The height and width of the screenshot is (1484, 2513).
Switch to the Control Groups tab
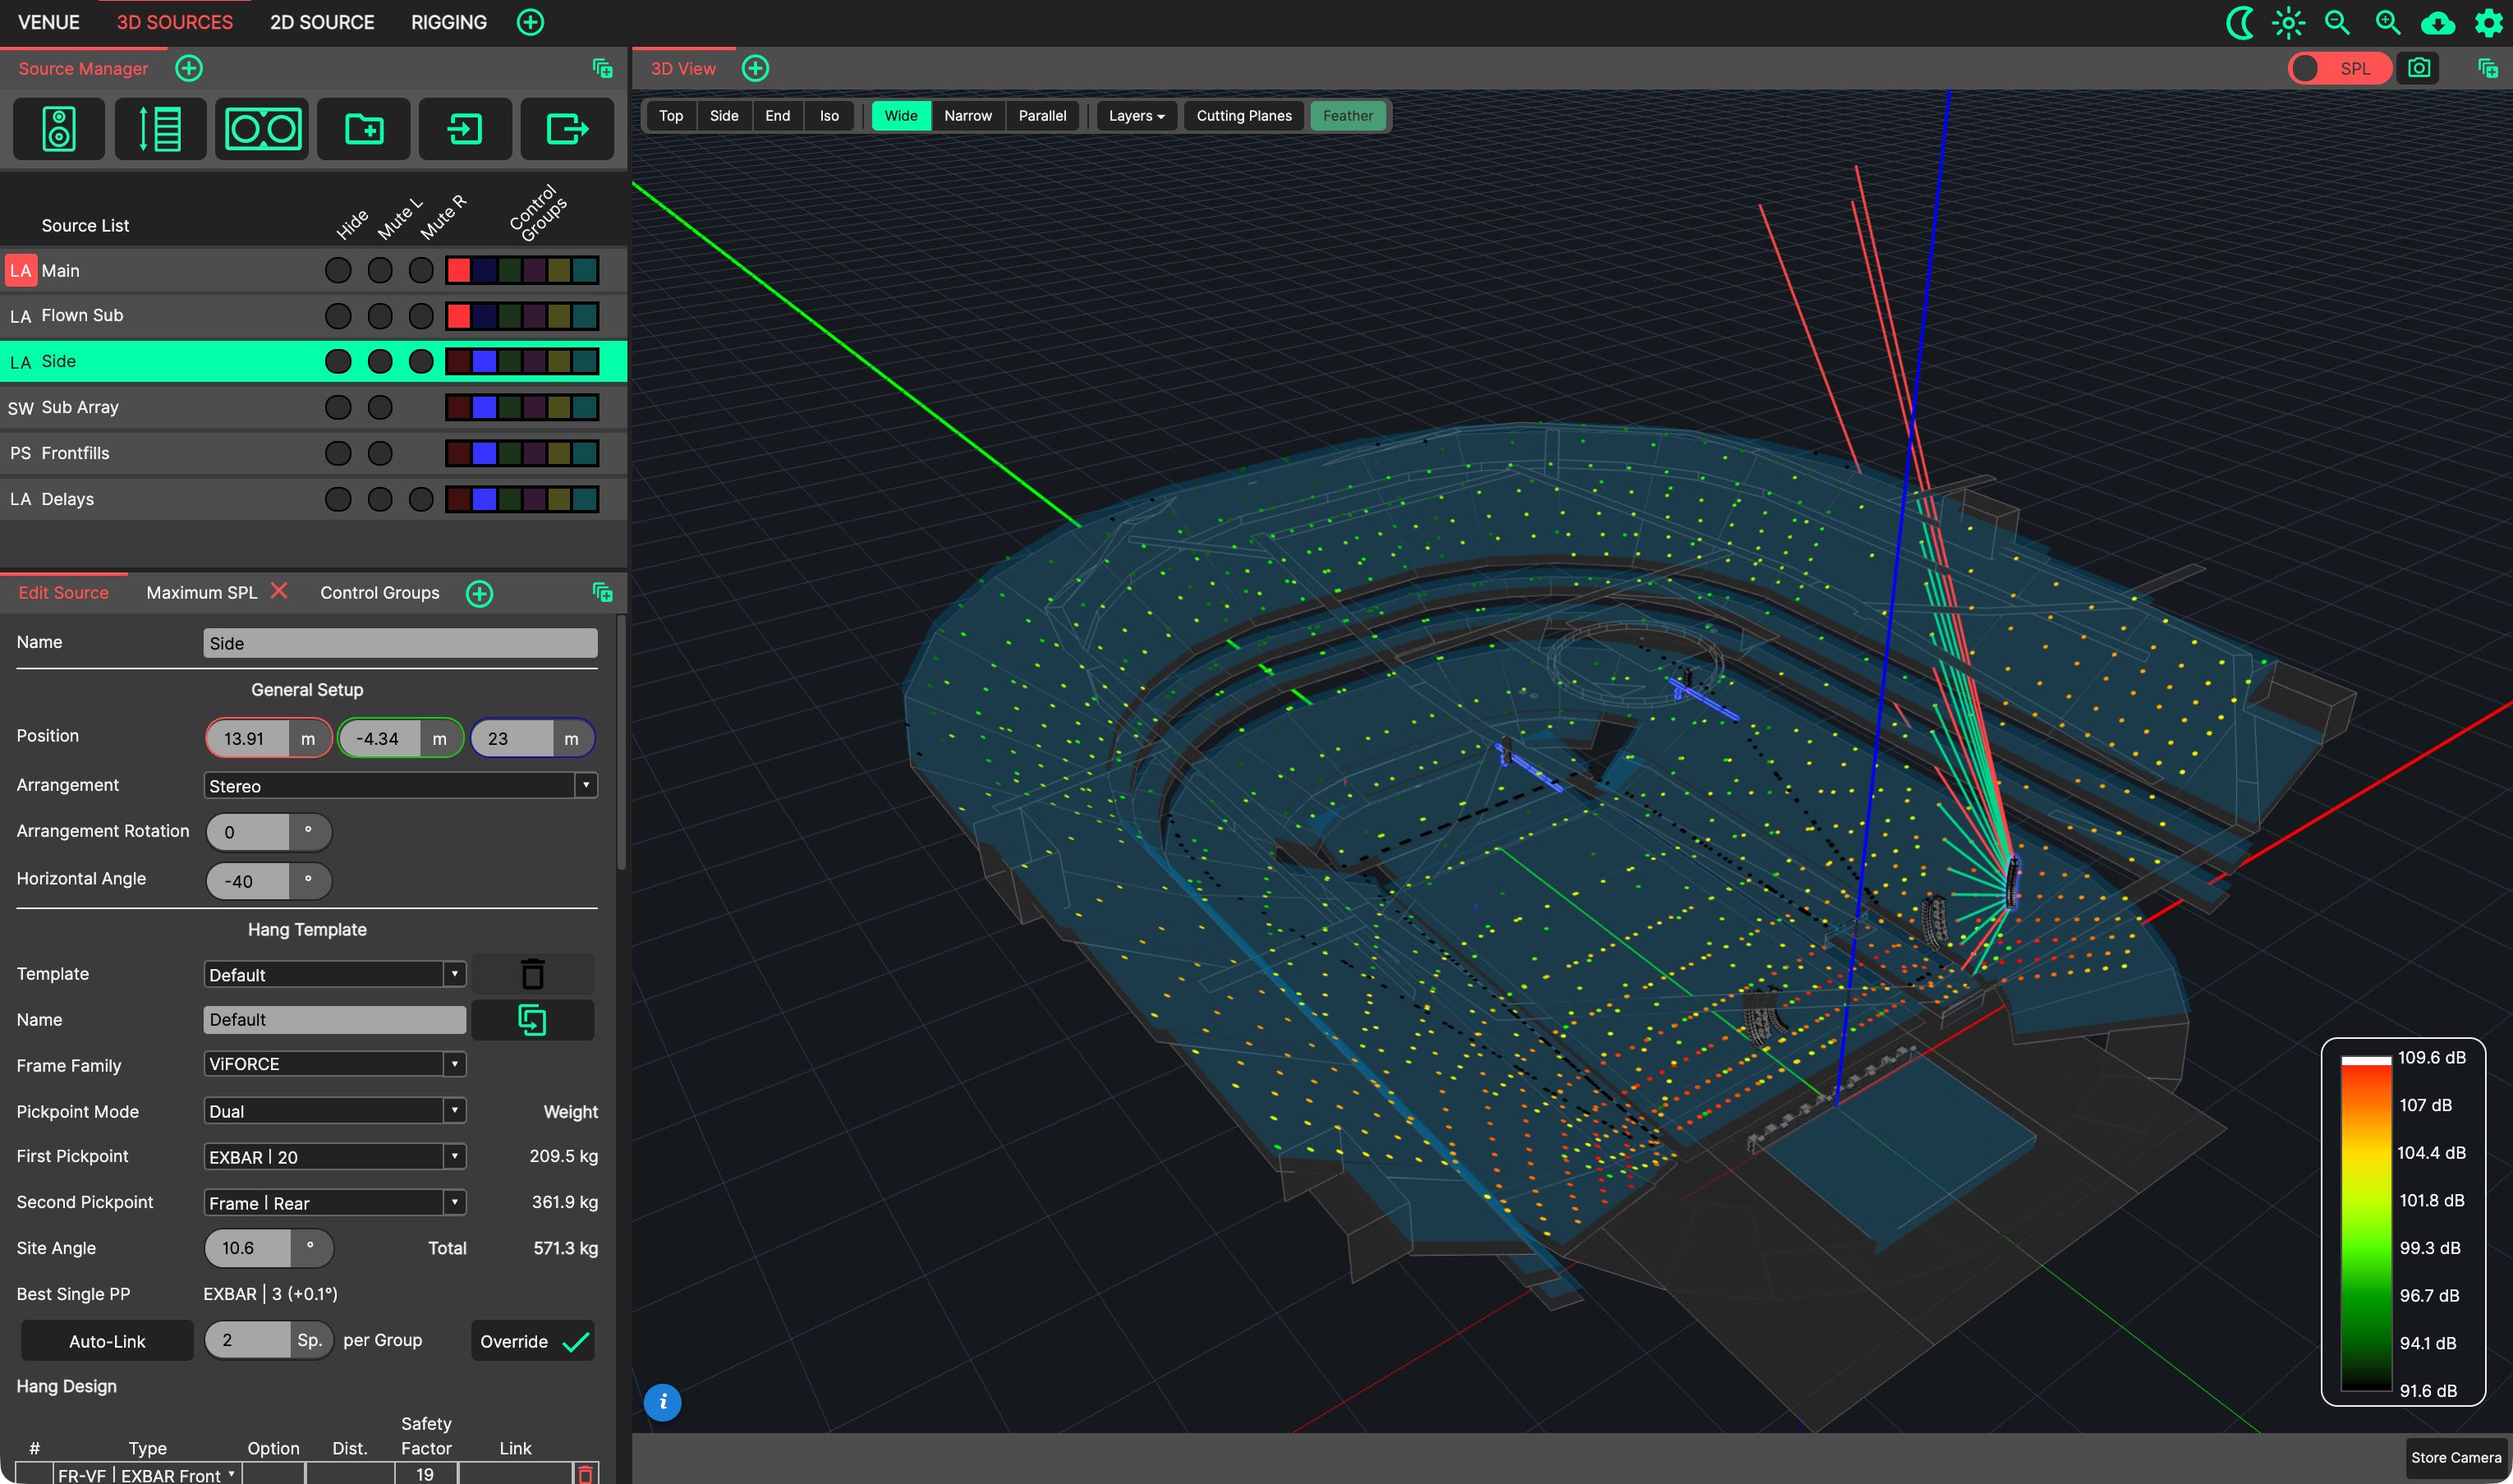coord(380,592)
